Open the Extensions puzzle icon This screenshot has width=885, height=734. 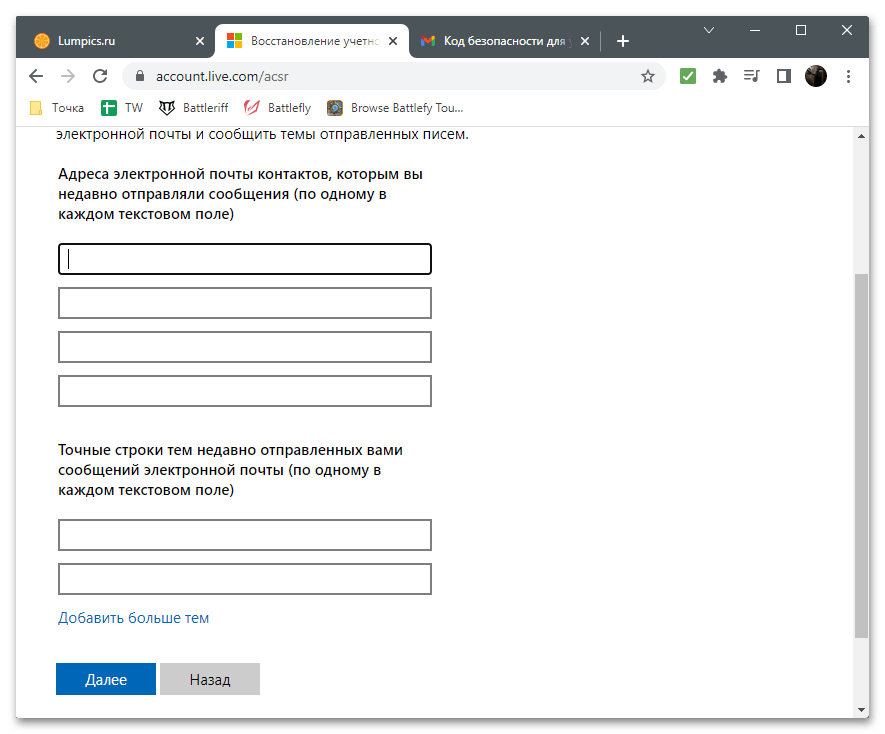(x=720, y=76)
